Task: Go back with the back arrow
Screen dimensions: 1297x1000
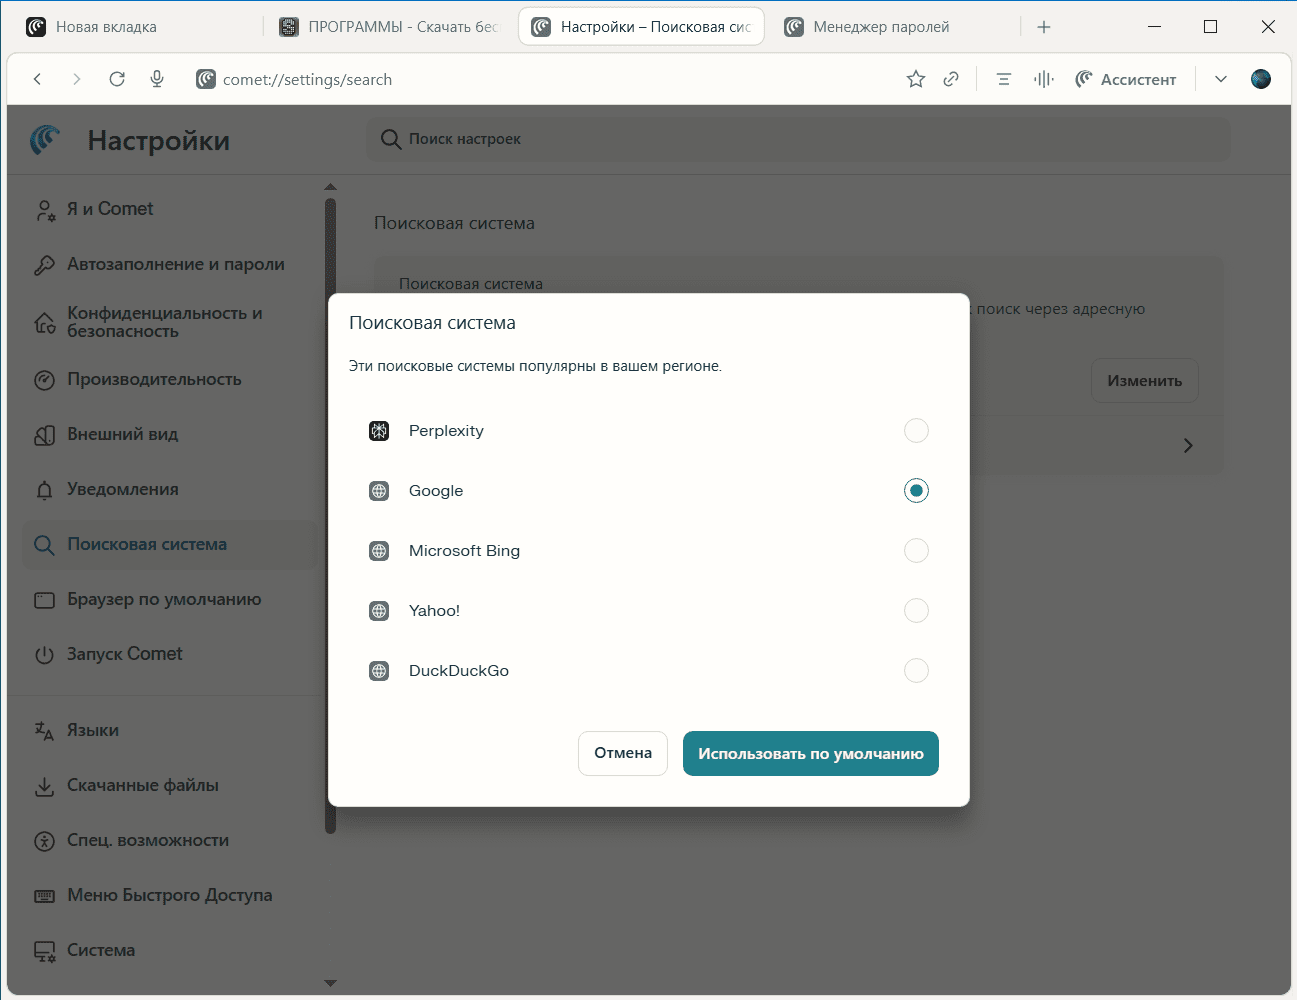Action: pos(37,79)
